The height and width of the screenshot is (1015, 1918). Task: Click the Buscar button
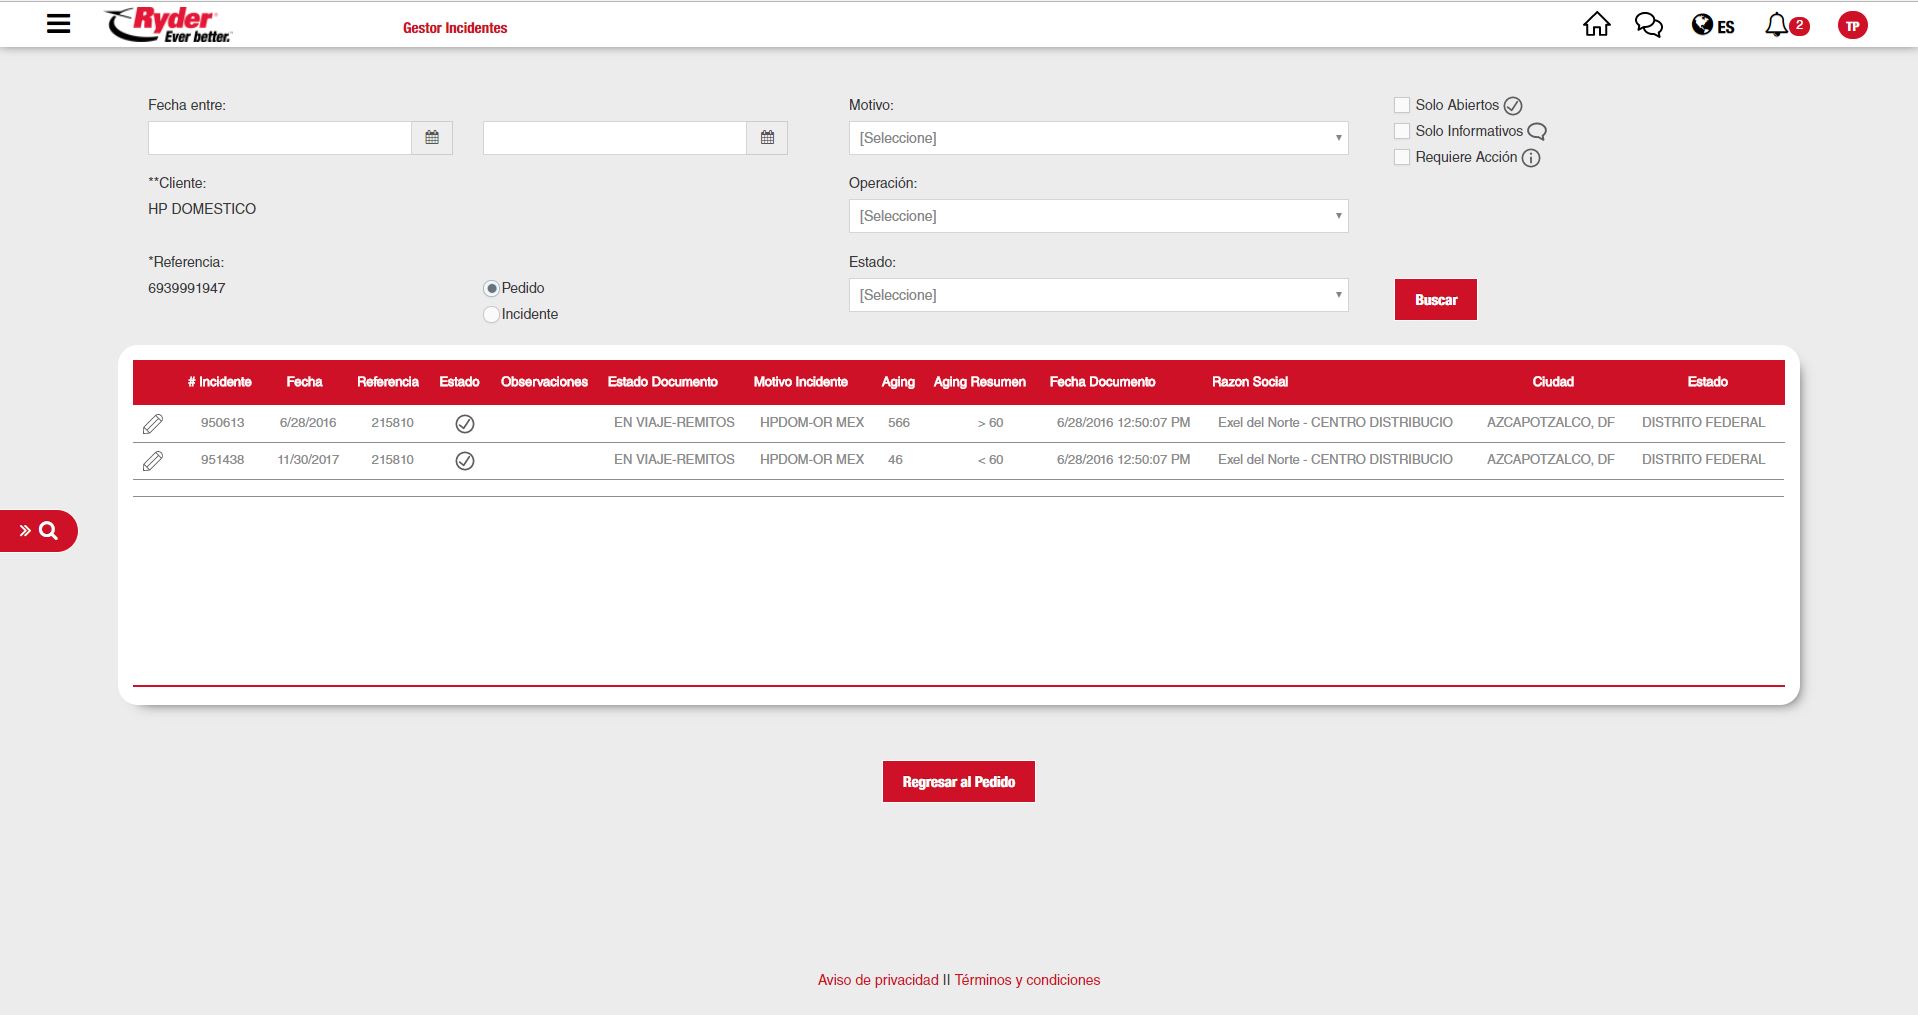tap(1435, 300)
